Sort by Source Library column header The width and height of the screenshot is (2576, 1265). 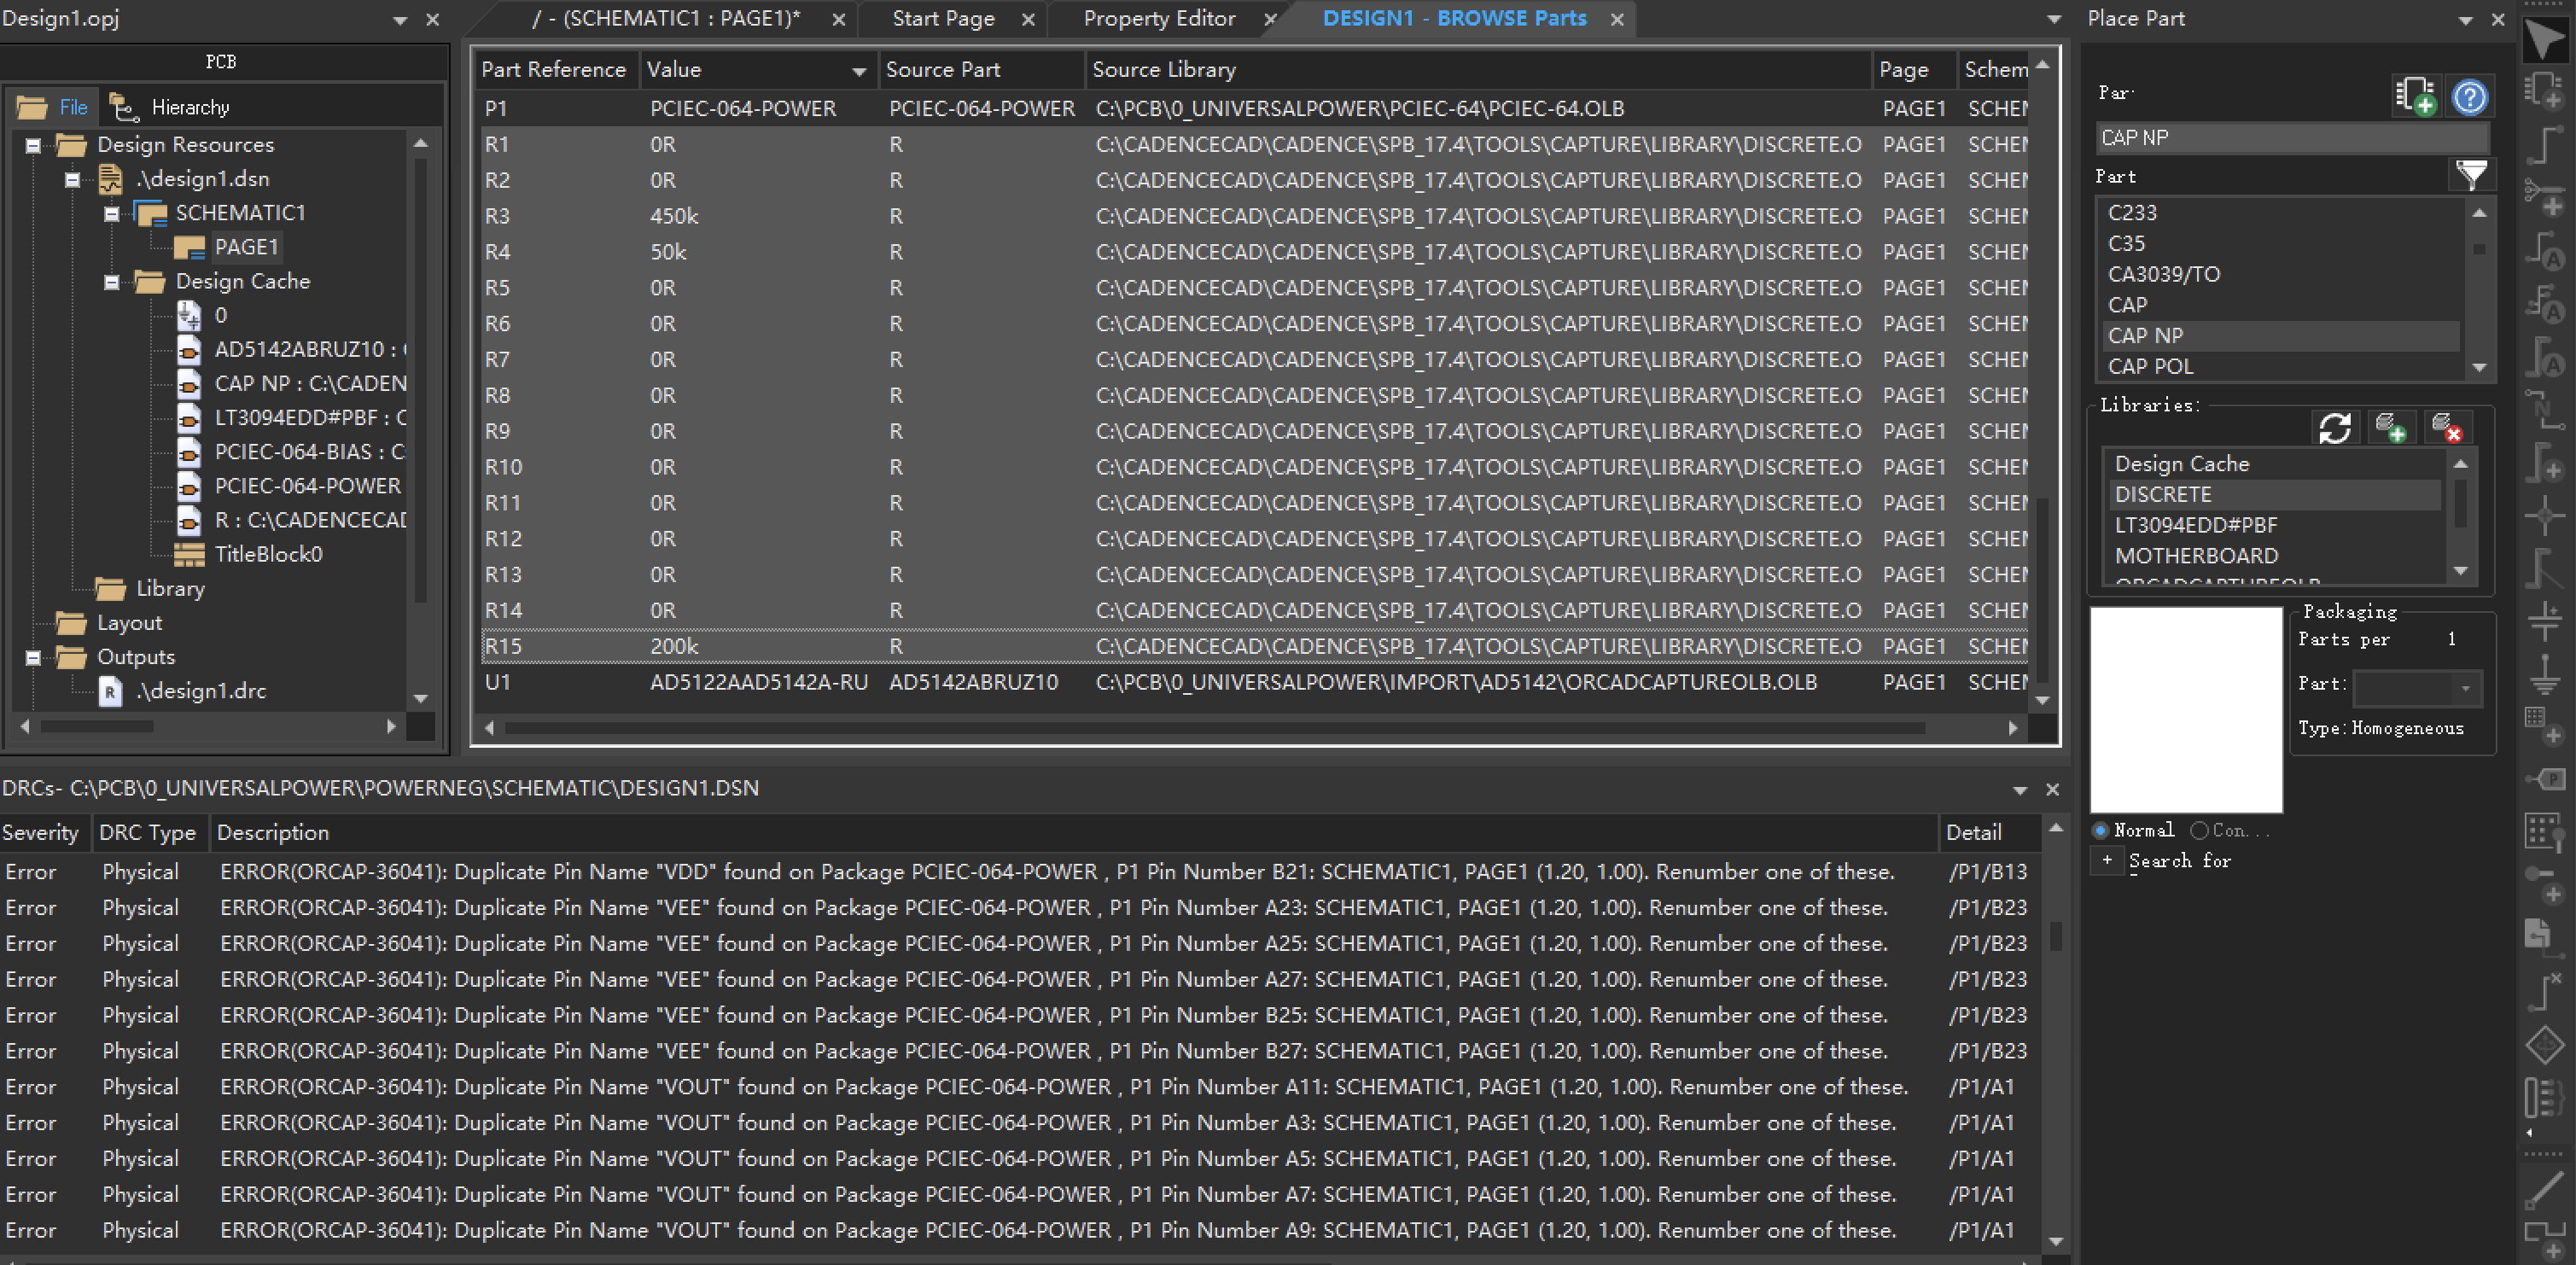pyautogui.click(x=1477, y=69)
